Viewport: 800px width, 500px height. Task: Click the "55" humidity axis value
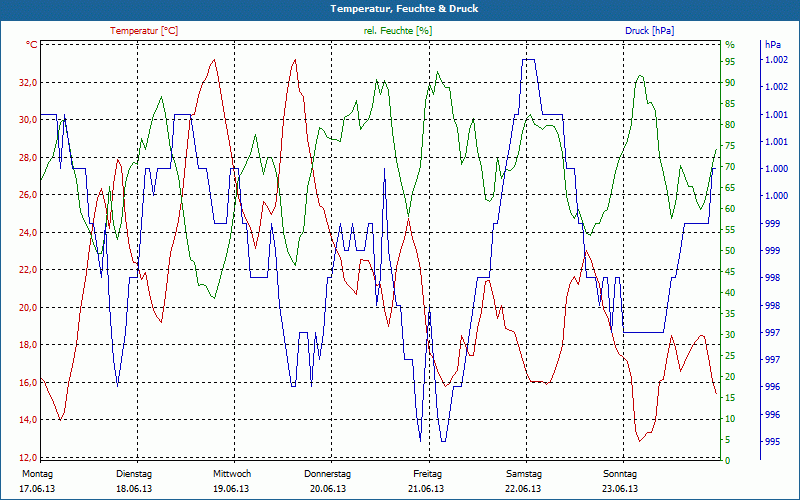[x=730, y=230]
